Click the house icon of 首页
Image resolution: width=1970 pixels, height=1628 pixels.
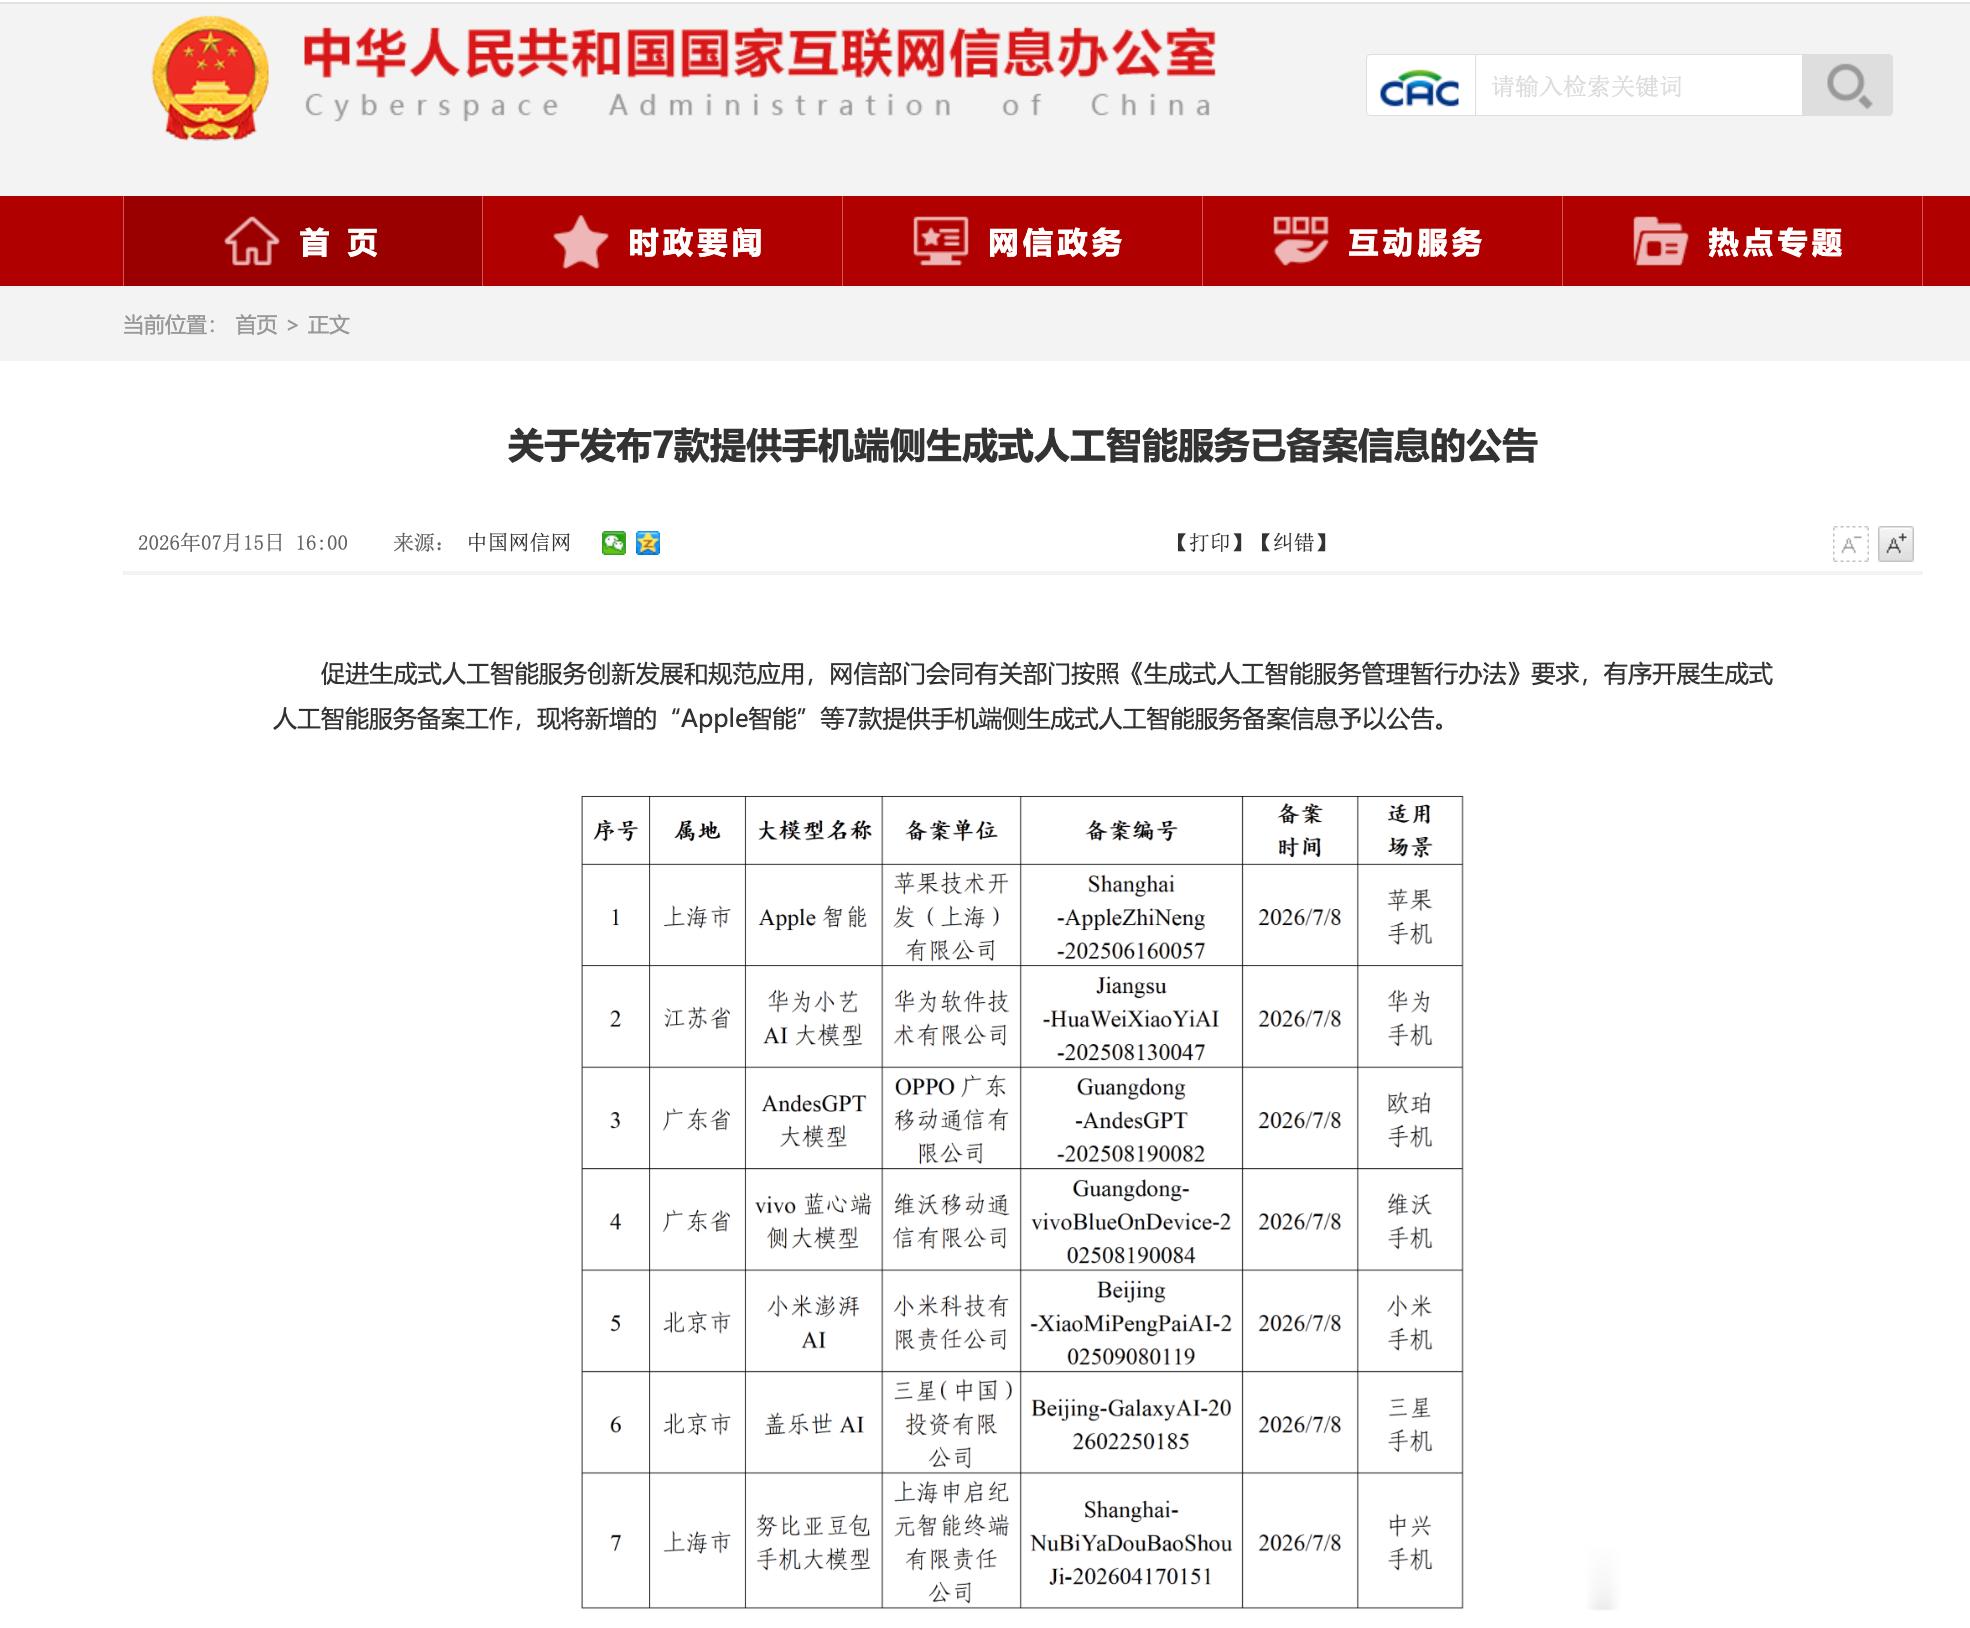(251, 241)
